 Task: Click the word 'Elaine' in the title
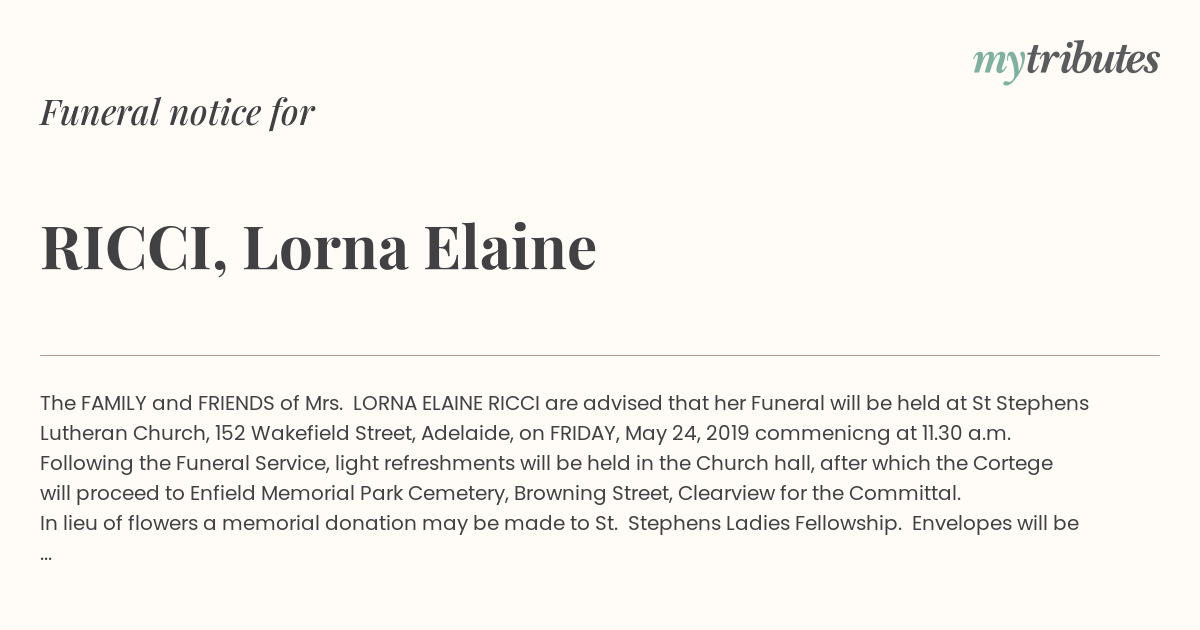tap(510, 248)
